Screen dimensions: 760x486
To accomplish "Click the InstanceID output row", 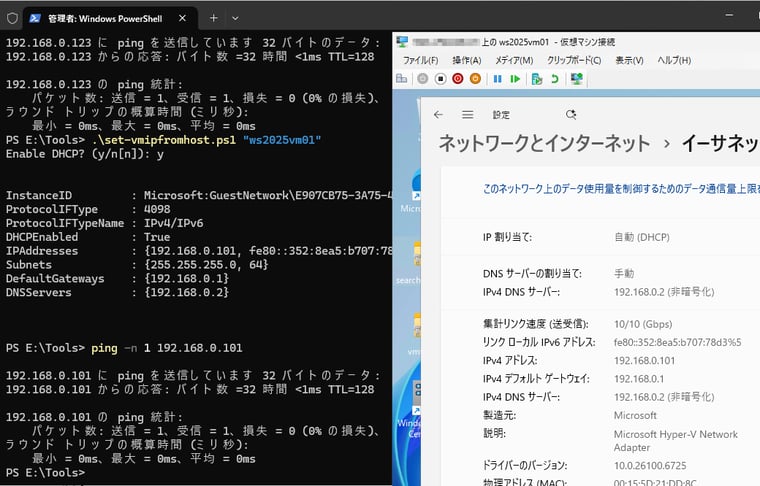I will pos(198,196).
